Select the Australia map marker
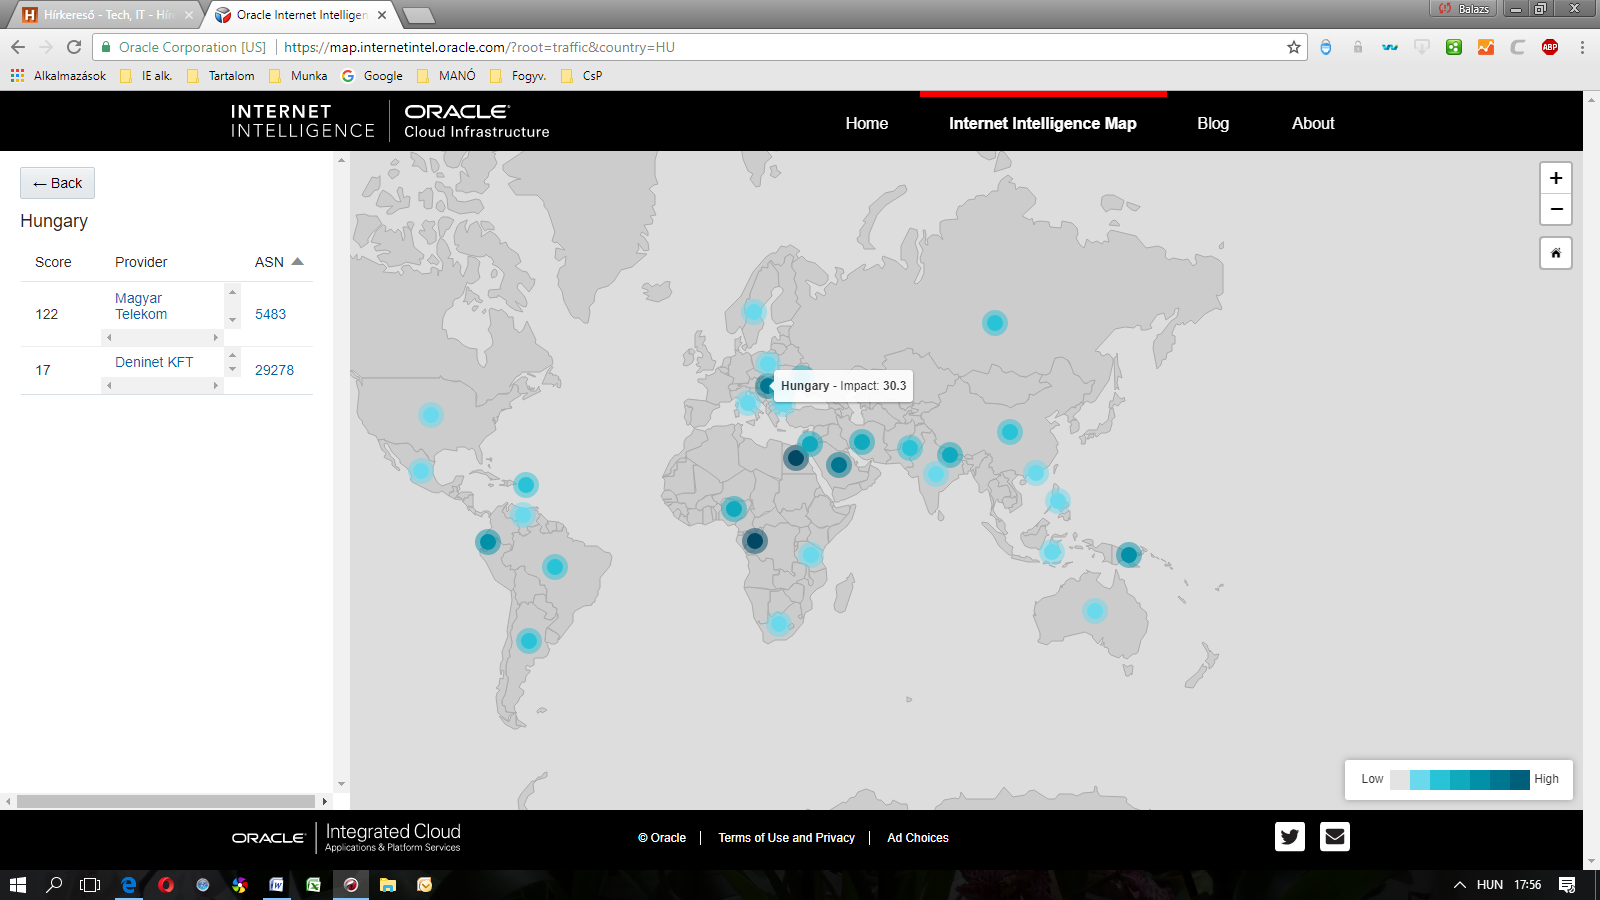This screenshot has width=1600, height=900. pyautogui.click(x=1095, y=610)
